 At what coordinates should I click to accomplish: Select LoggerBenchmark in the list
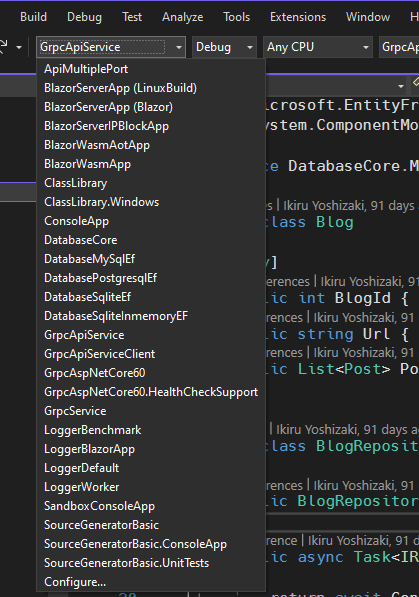coord(151,430)
